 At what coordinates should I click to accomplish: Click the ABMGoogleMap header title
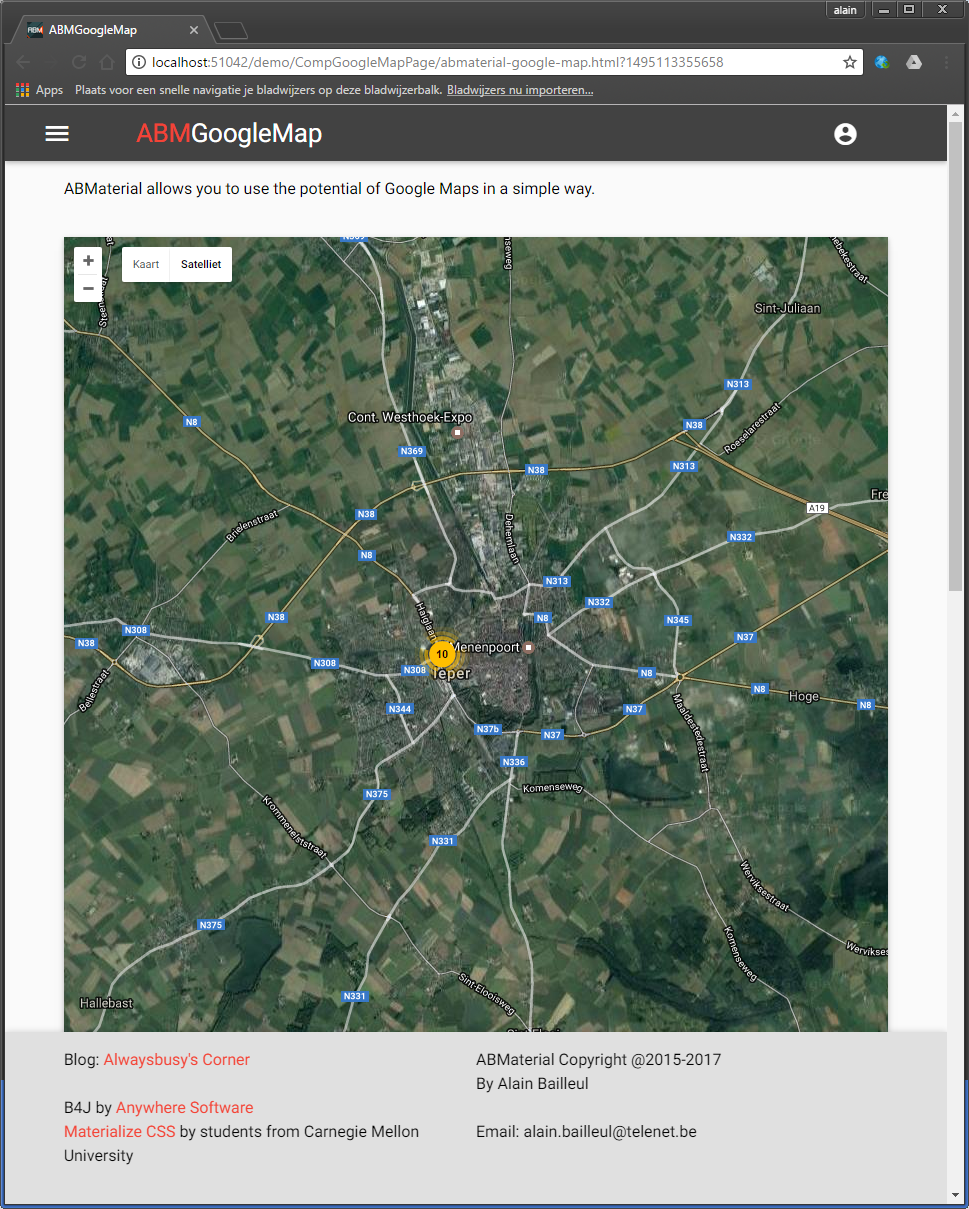tap(229, 134)
